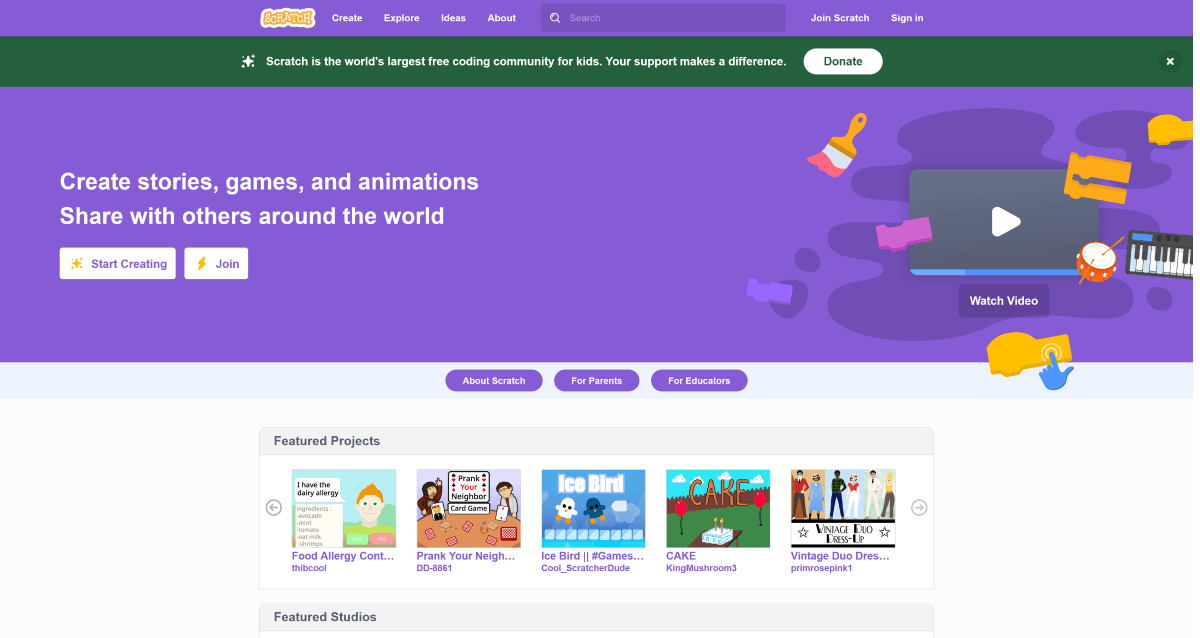1200x638 pixels.
Task: Click the 'Prank Your Neigh...' project title
Action: (x=466, y=556)
